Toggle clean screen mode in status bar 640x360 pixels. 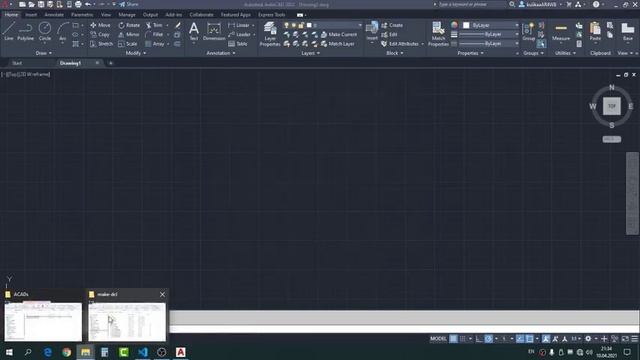coord(625,339)
